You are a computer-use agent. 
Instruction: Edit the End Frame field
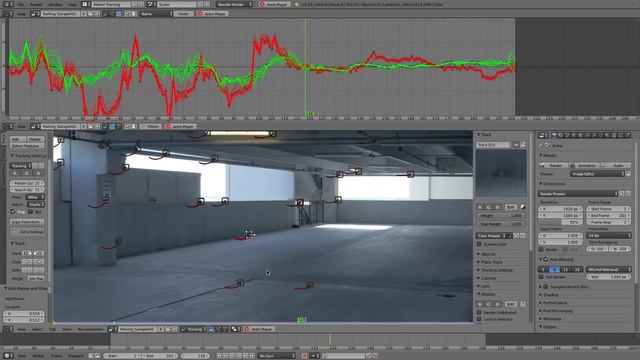[609, 216]
